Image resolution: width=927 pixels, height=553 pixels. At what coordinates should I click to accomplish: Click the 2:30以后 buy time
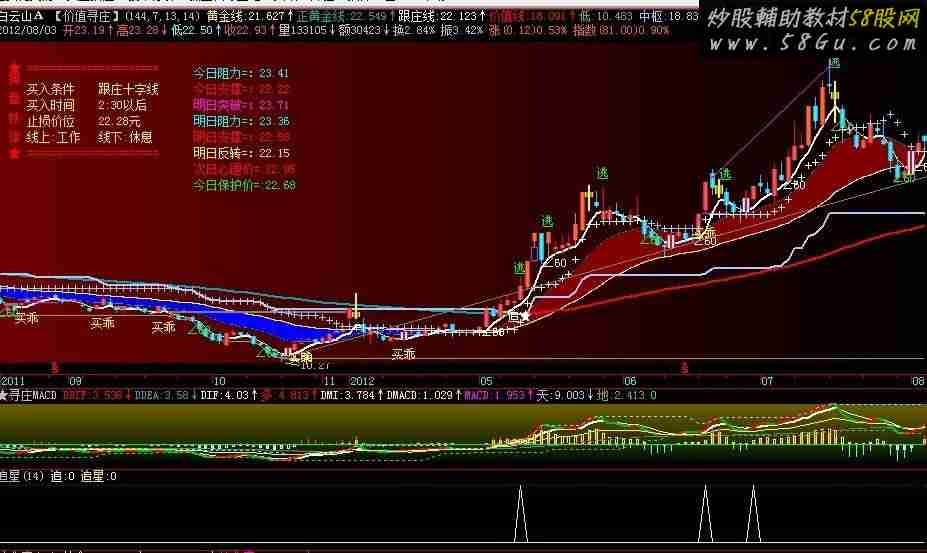point(122,105)
